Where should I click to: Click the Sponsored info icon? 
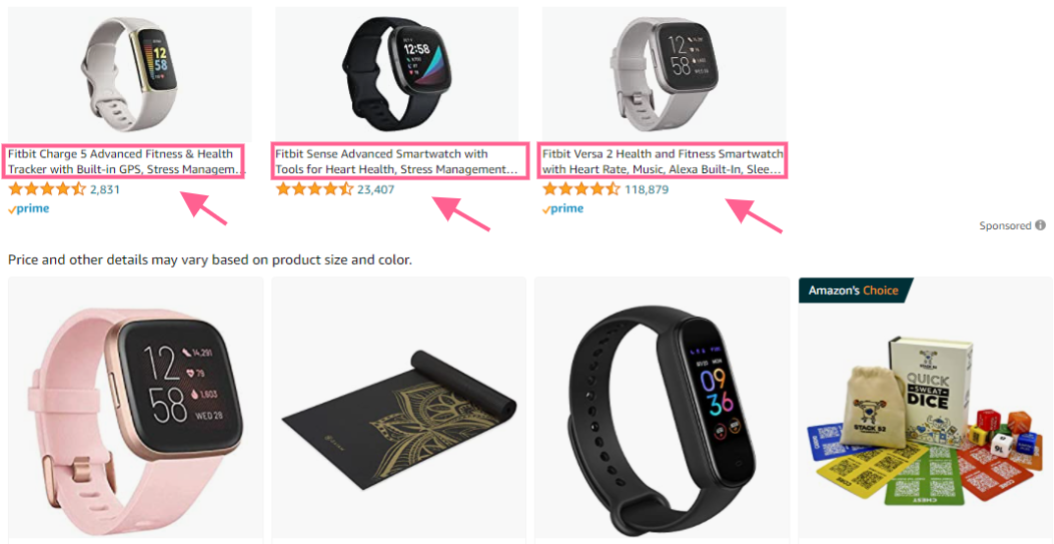[x=1040, y=225]
